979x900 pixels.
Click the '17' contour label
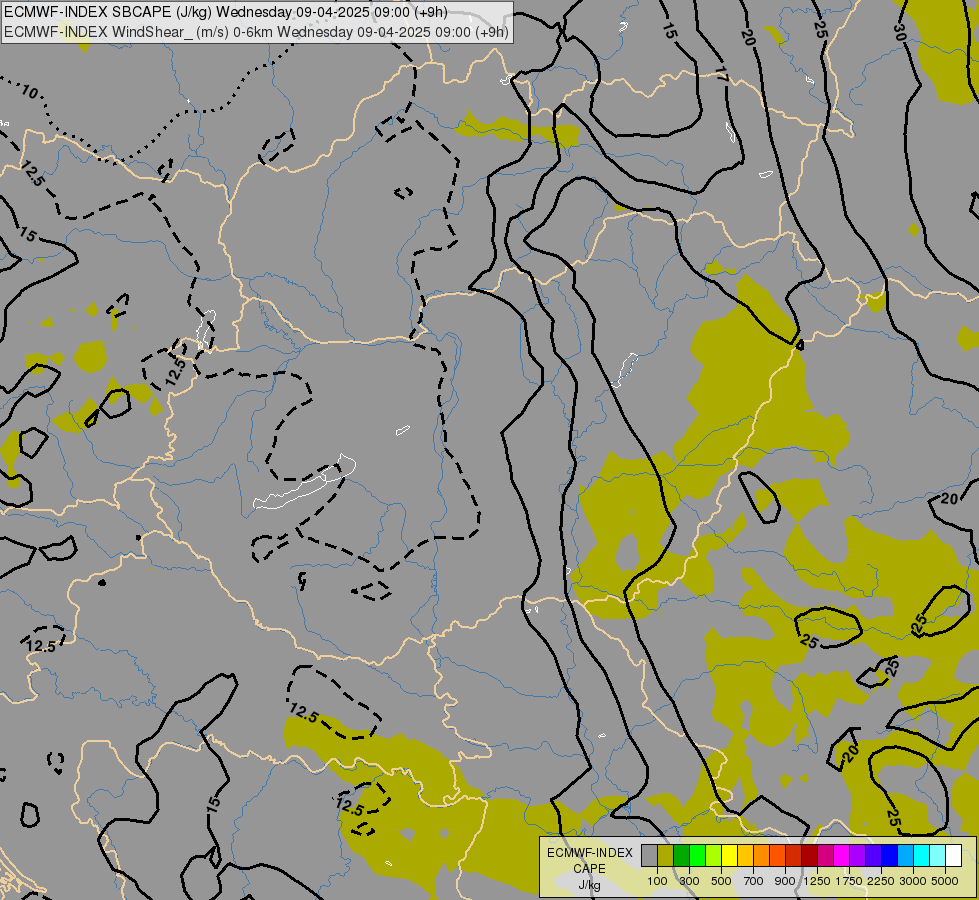click(721, 74)
